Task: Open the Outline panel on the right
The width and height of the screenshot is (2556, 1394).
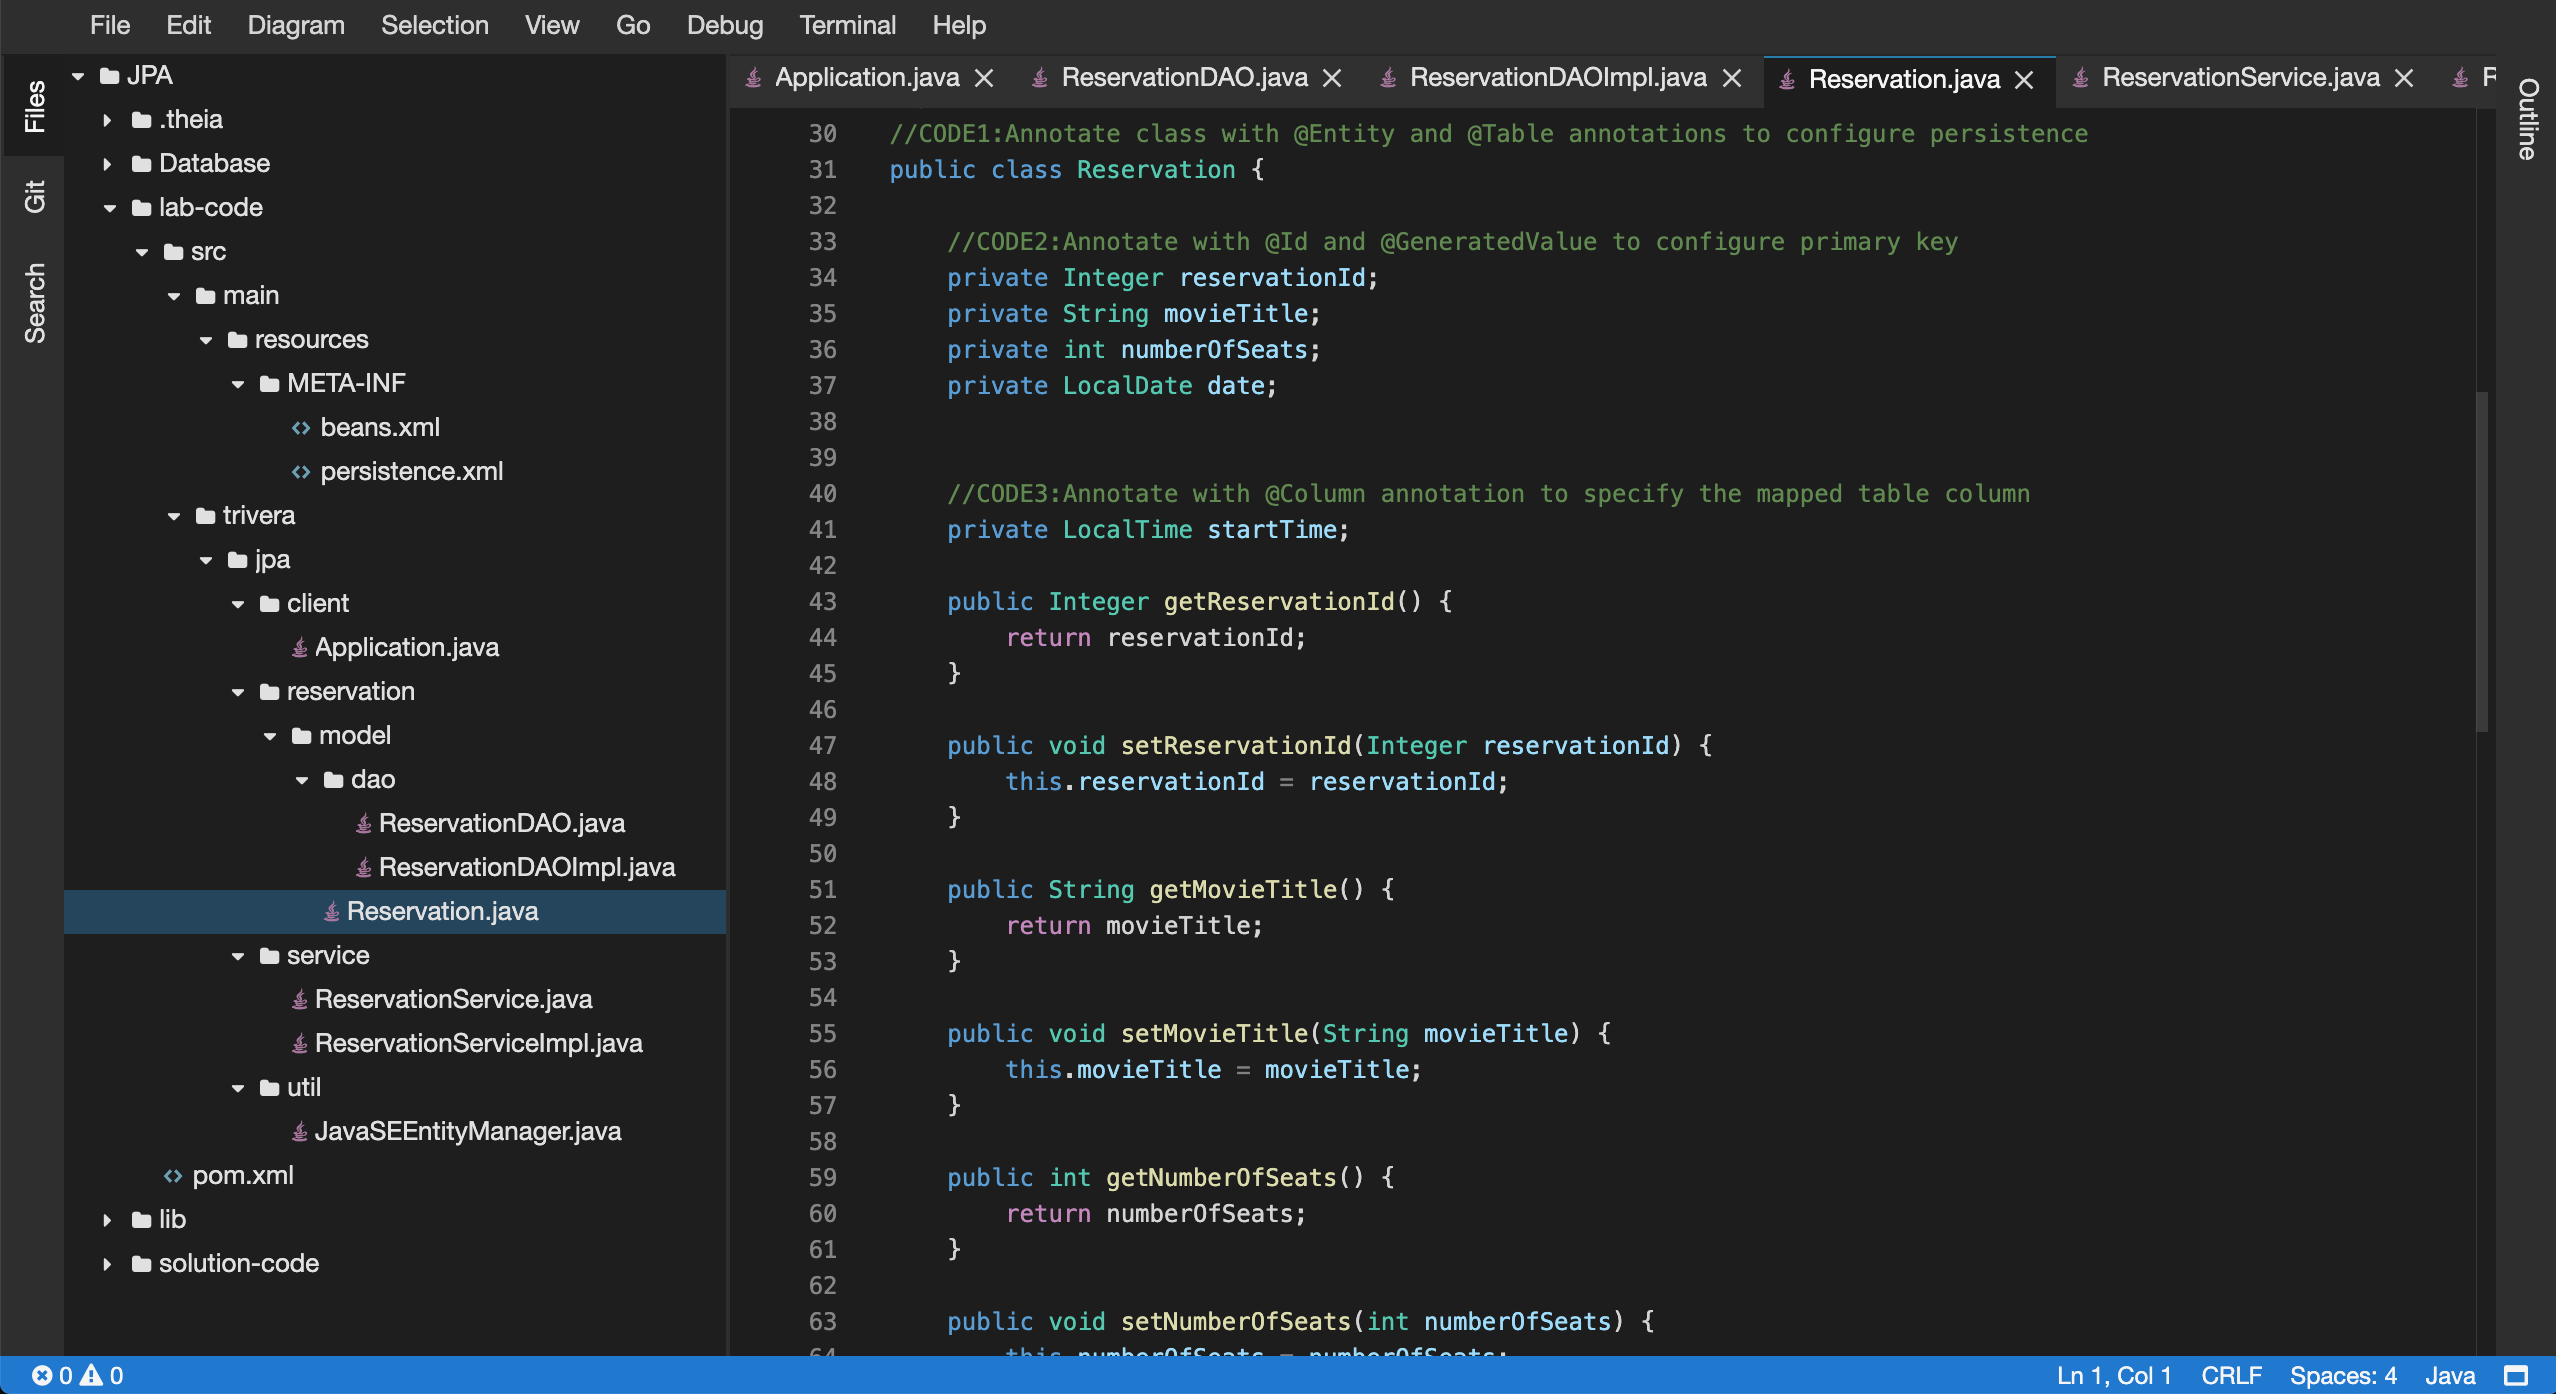Action: pos(2527,118)
